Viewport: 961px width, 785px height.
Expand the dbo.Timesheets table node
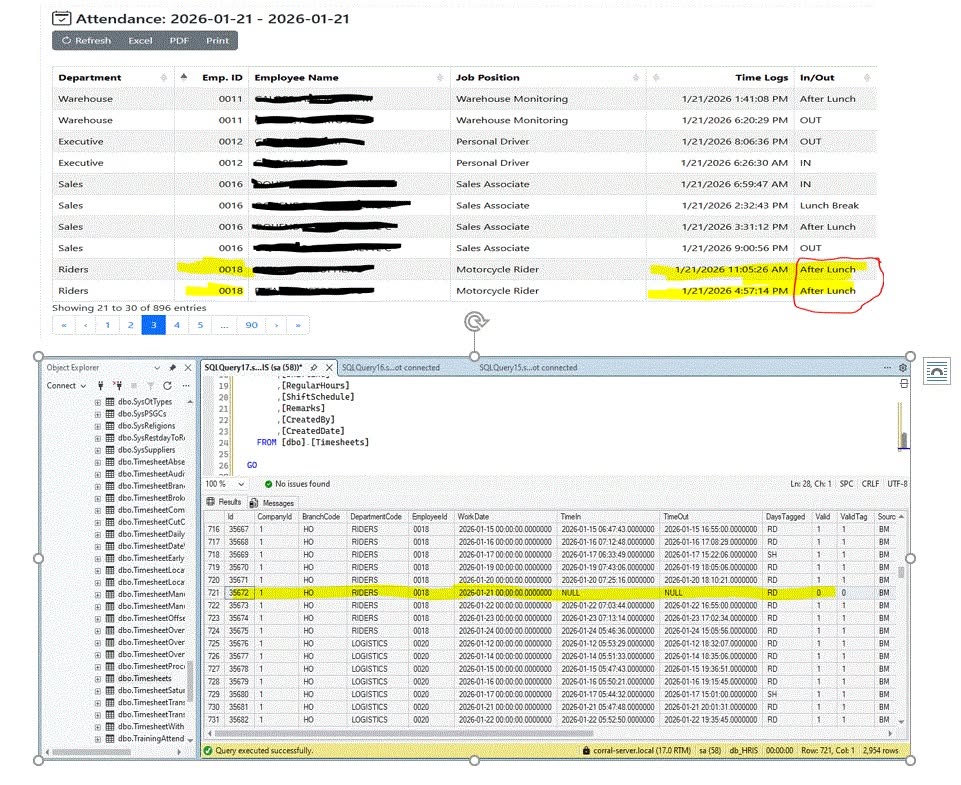tap(97, 679)
